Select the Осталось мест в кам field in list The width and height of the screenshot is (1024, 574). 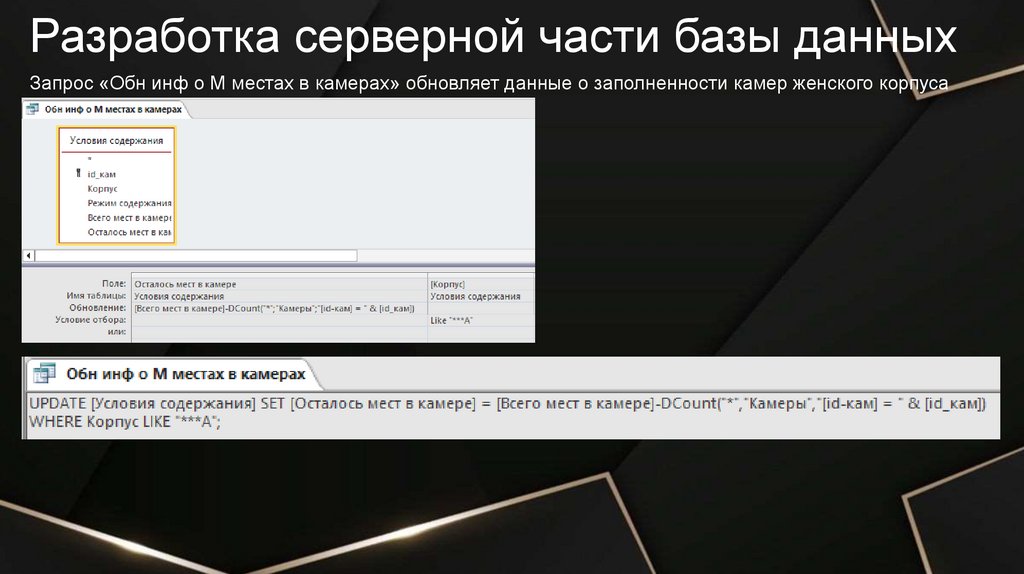click(x=129, y=232)
